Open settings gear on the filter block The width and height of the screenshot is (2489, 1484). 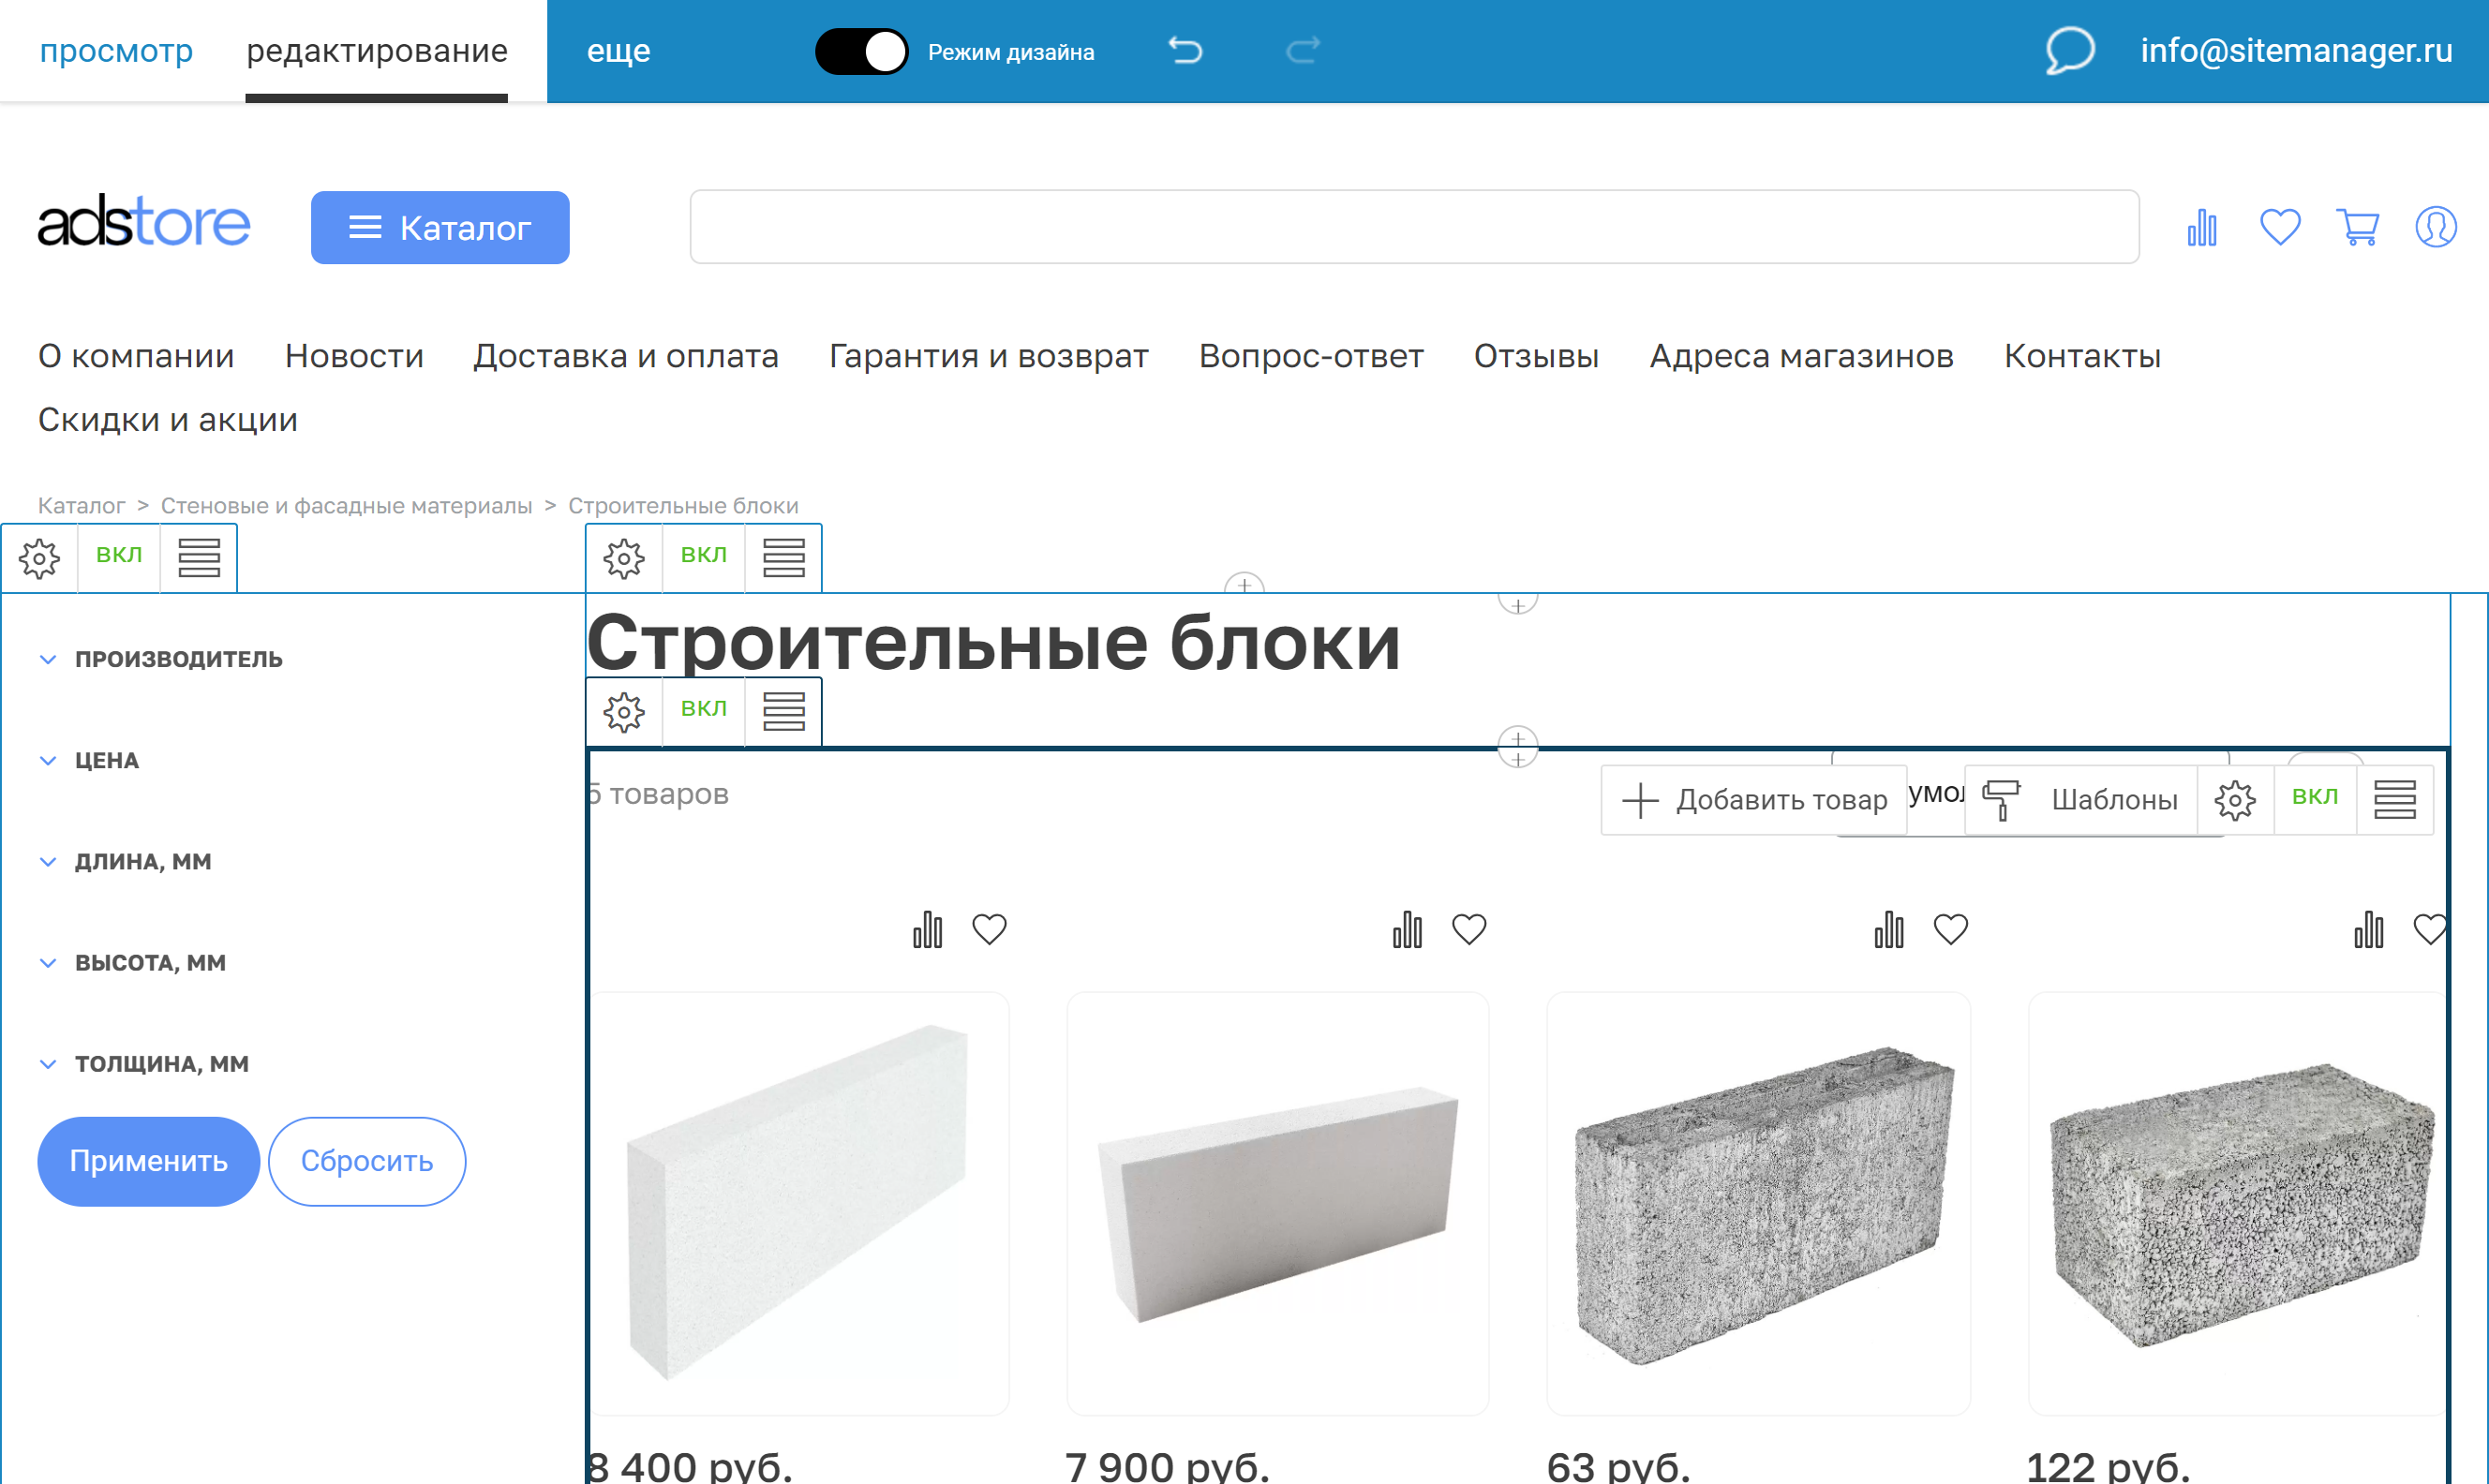[x=39, y=558]
